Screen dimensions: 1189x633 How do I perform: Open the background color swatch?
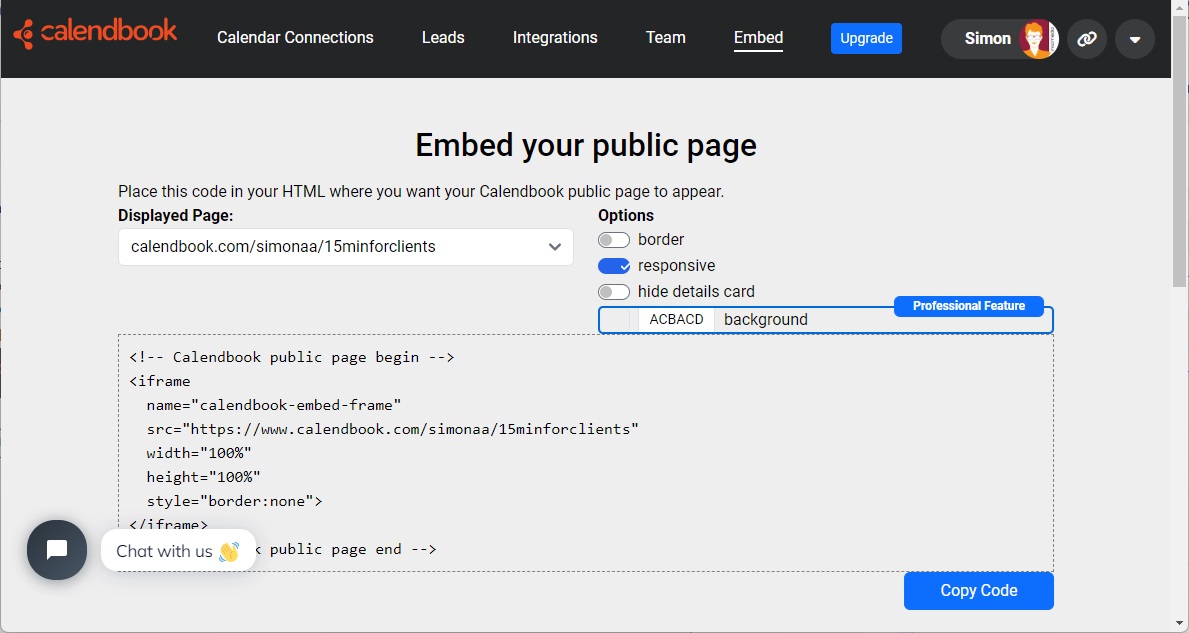(x=616, y=320)
